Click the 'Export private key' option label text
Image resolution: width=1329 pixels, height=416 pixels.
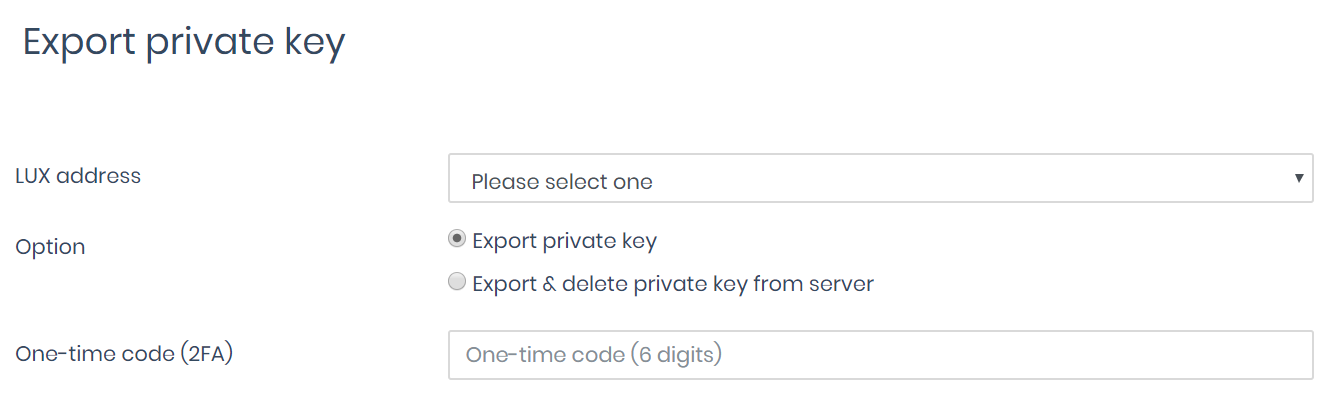pos(564,241)
